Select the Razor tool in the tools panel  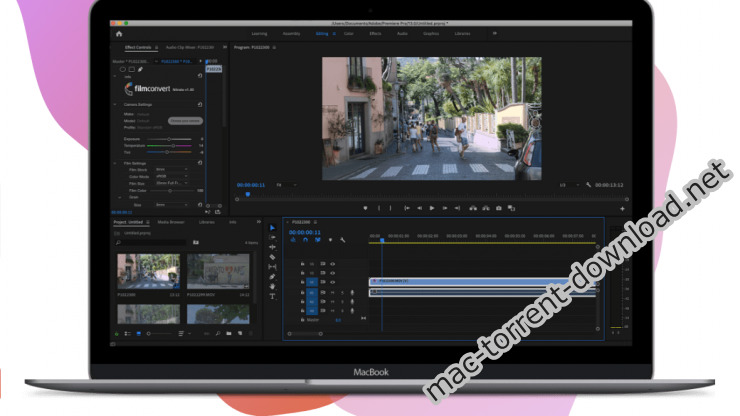pyautogui.click(x=272, y=257)
